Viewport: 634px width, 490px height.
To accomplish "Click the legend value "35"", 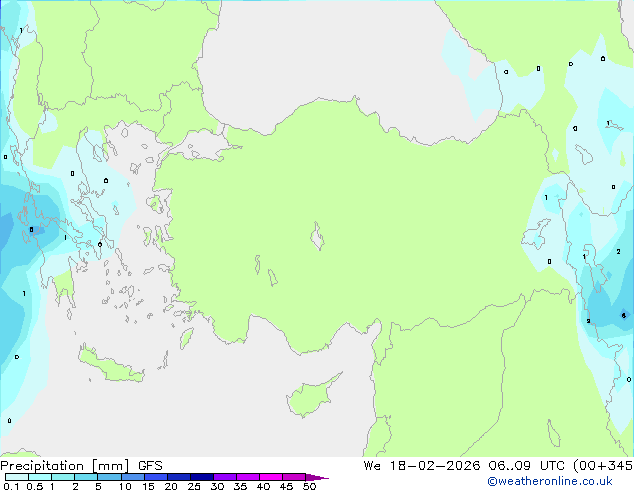I will [x=240, y=486].
